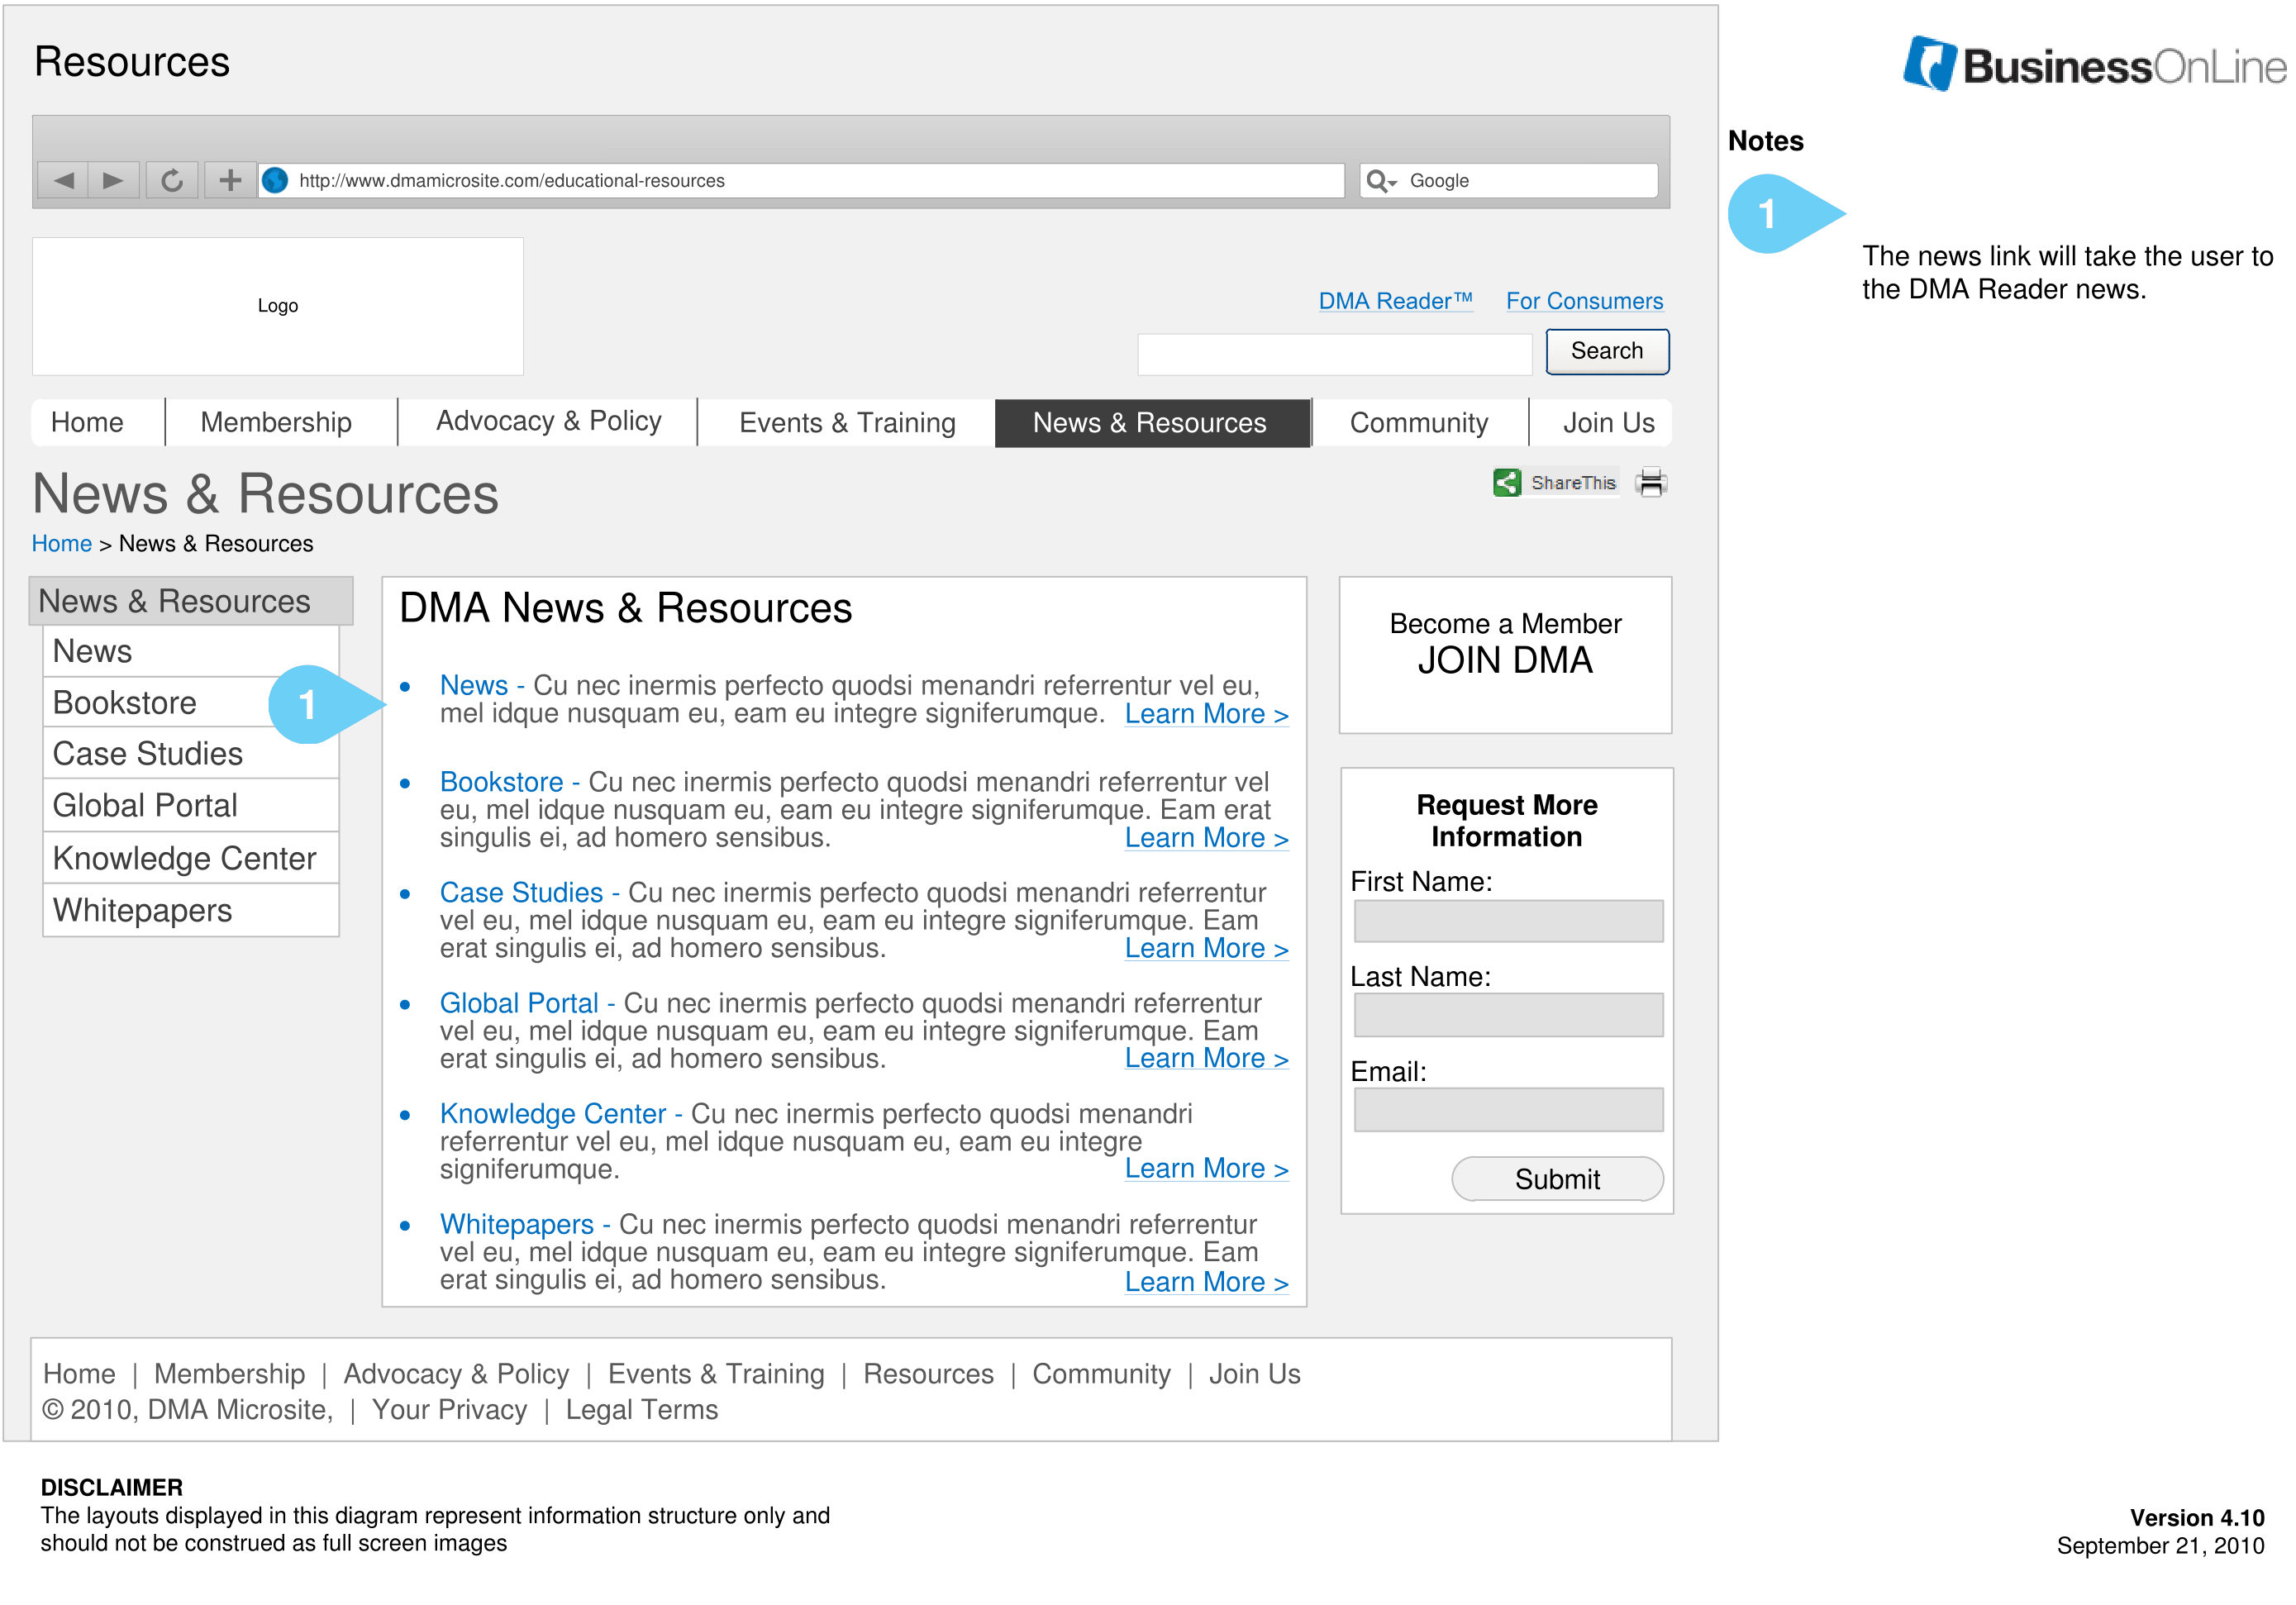Click the News & Resources sidebar header
Viewport: 2296px width, 1605px height.
pos(190,601)
